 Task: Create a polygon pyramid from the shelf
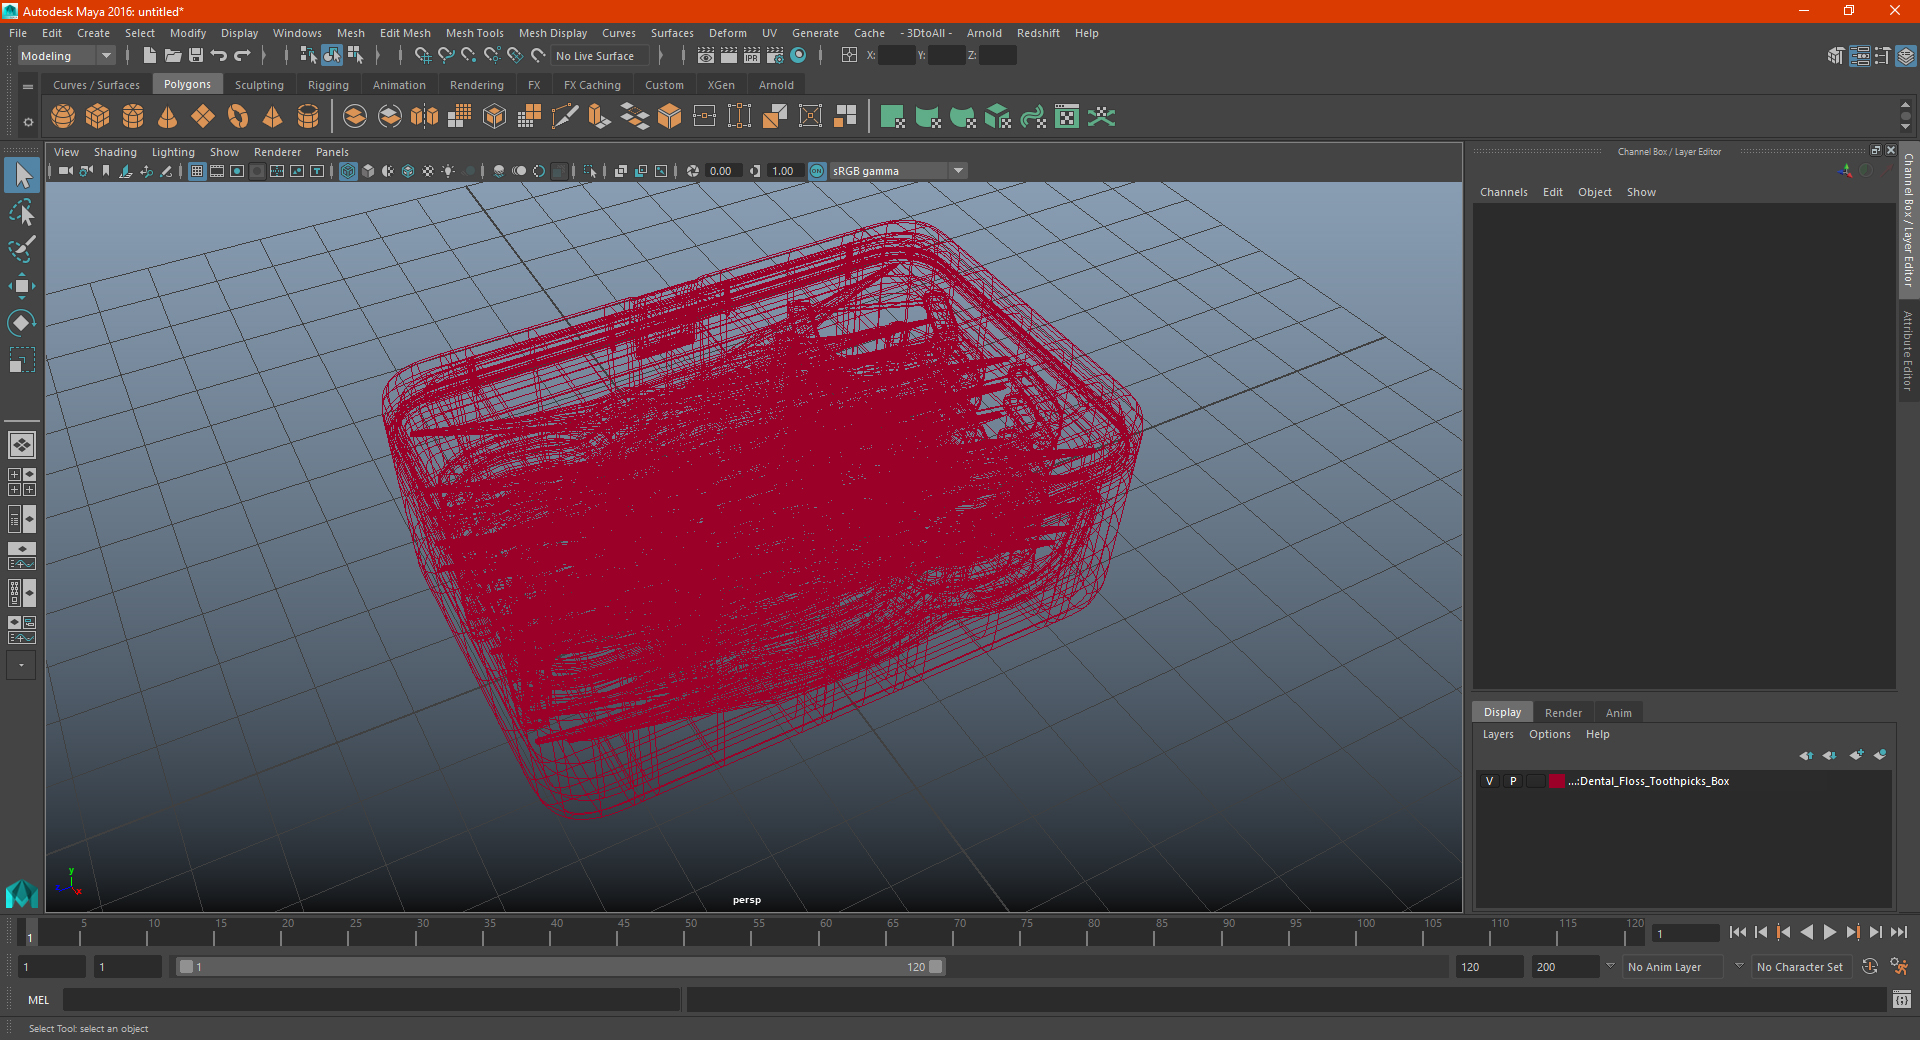[273, 117]
